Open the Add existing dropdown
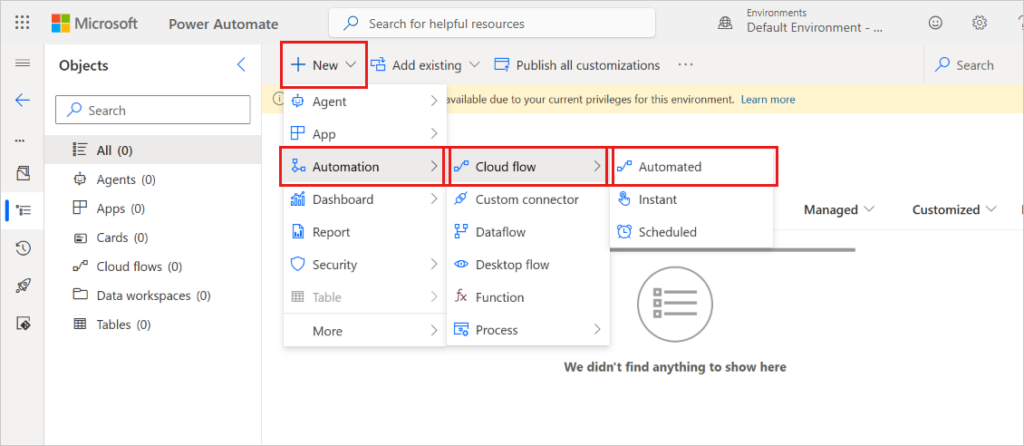Viewport: 1024px width, 446px height. pos(425,65)
